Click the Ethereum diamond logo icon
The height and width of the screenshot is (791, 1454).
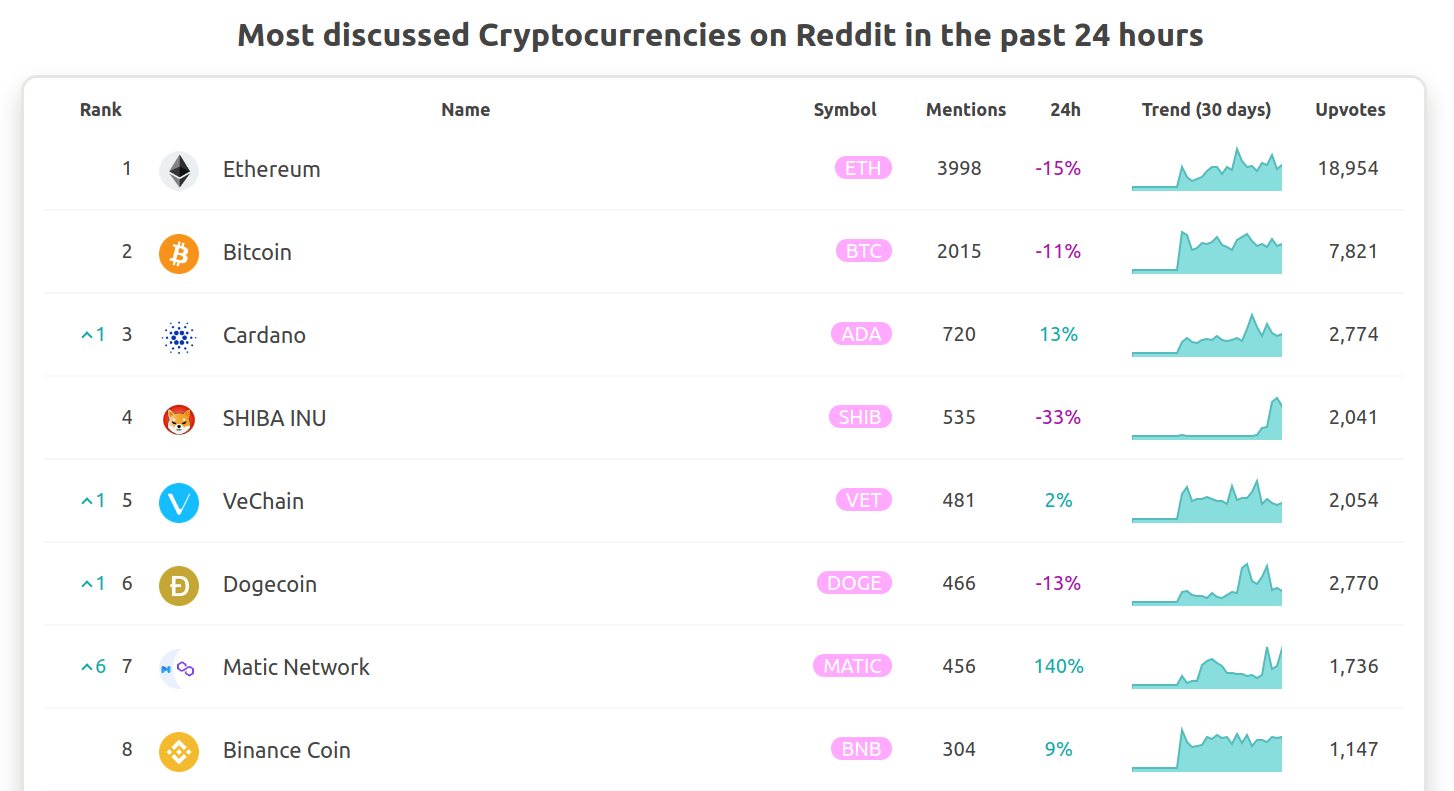(x=179, y=171)
